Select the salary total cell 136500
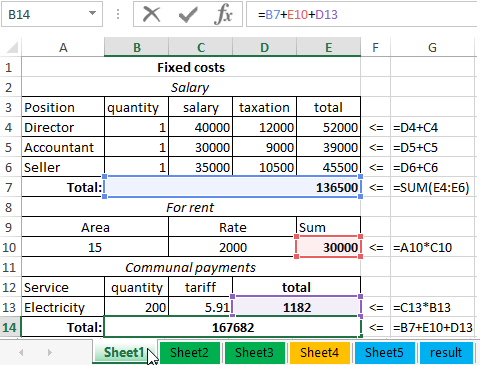The image size is (480, 365). (232, 187)
